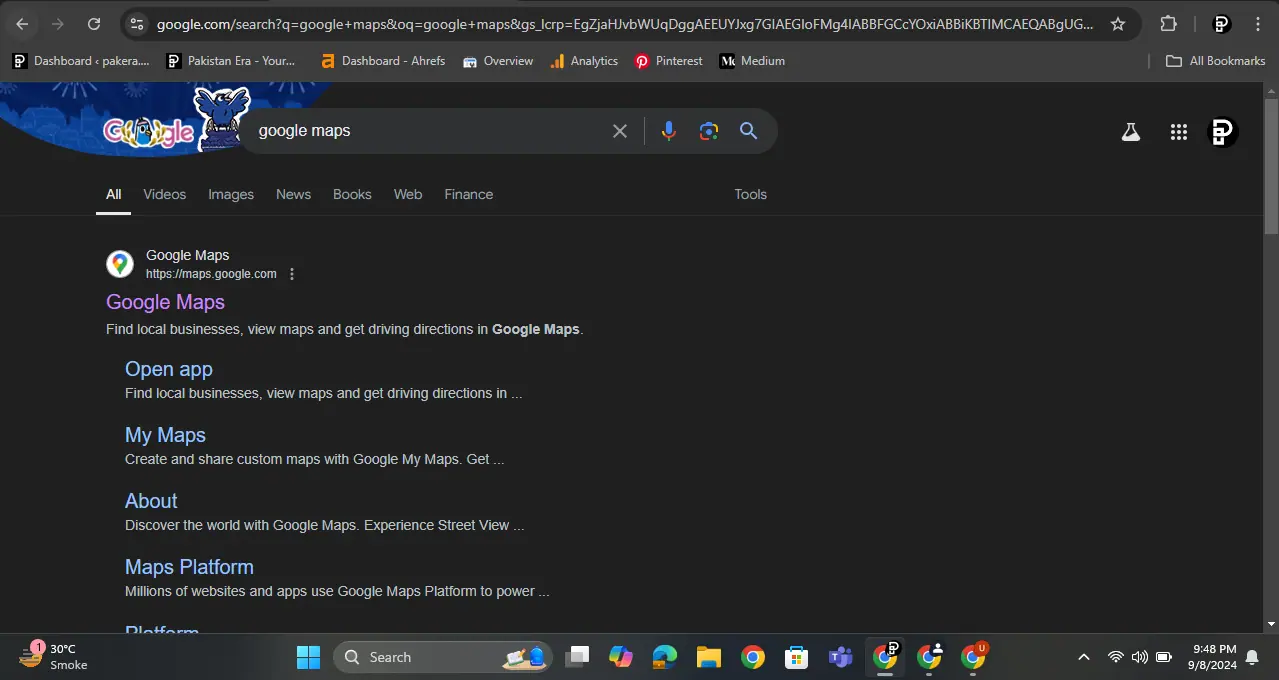
Task: Open the Google apps grid
Action: (1178, 132)
